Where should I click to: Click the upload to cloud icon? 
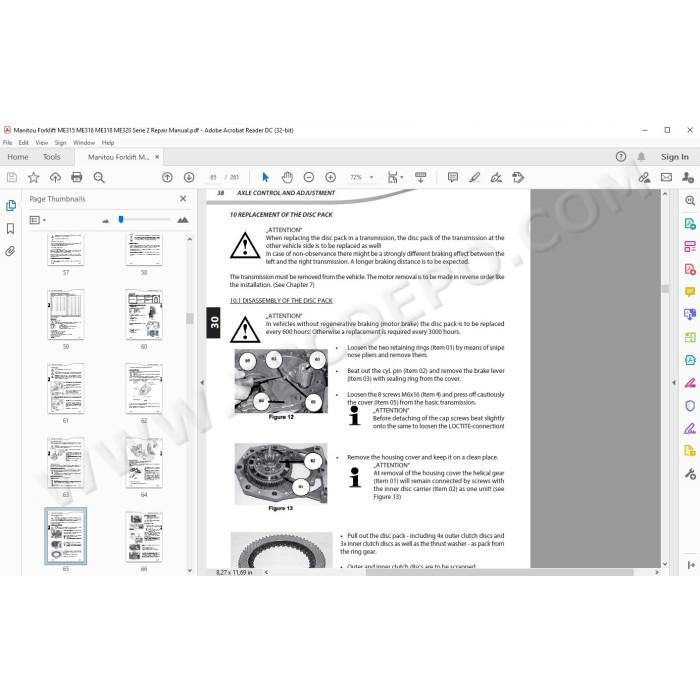(x=55, y=177)
